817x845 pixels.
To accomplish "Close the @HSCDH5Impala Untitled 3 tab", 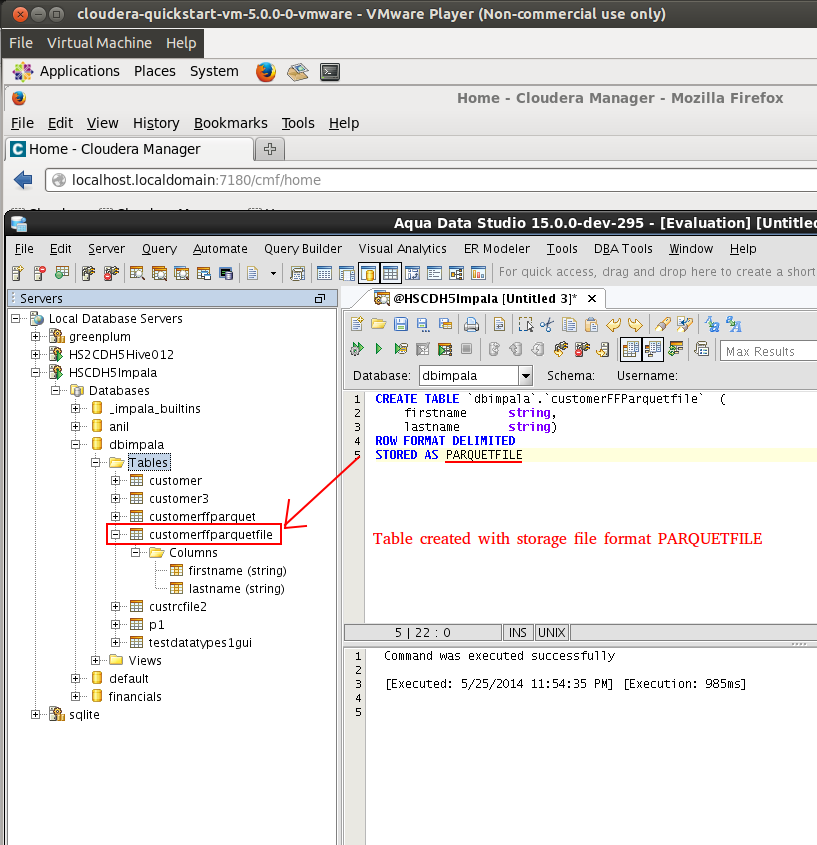I will (x=592, y=299).
